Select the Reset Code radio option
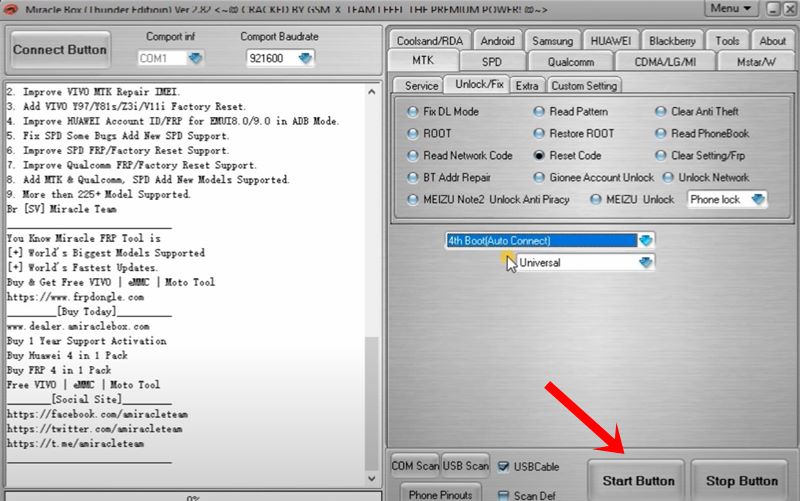Image resolution: width=800 pixels, height=501 pixels. [567, 156]
